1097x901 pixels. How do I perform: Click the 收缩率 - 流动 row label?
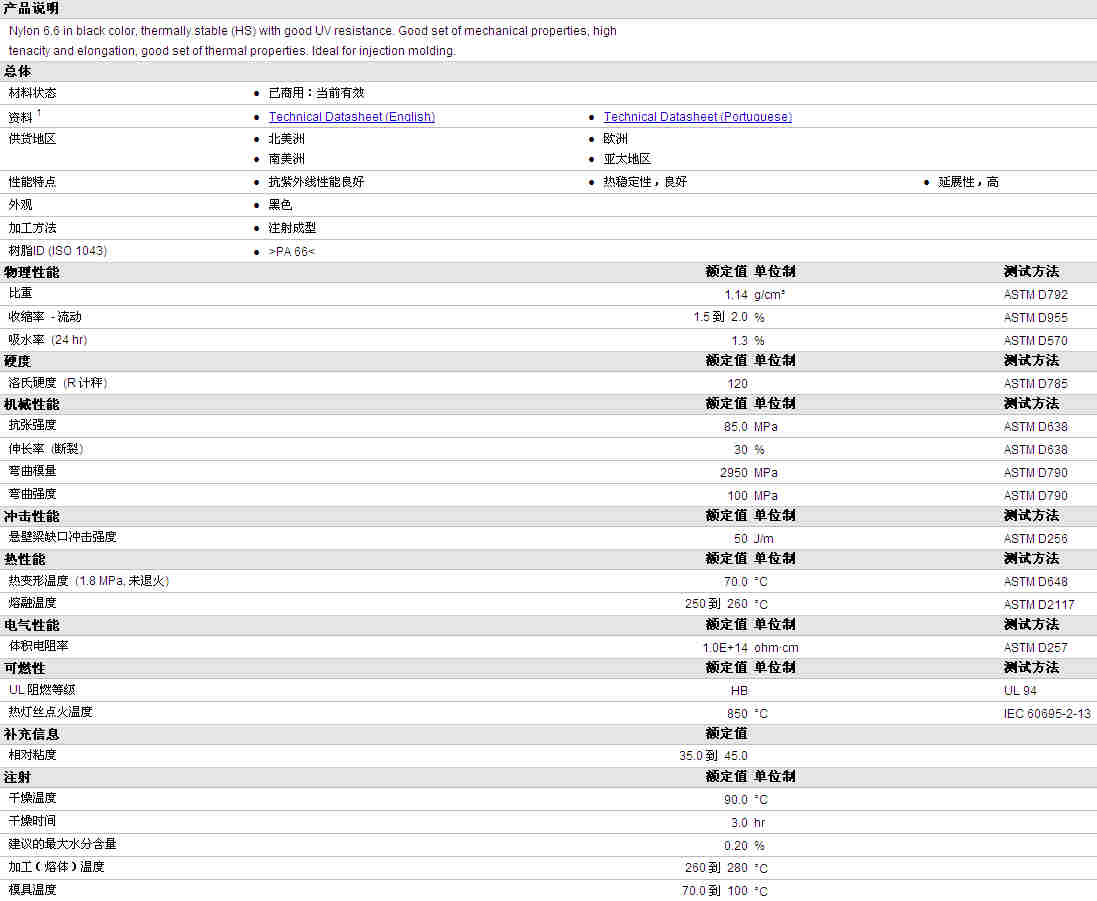45,317
